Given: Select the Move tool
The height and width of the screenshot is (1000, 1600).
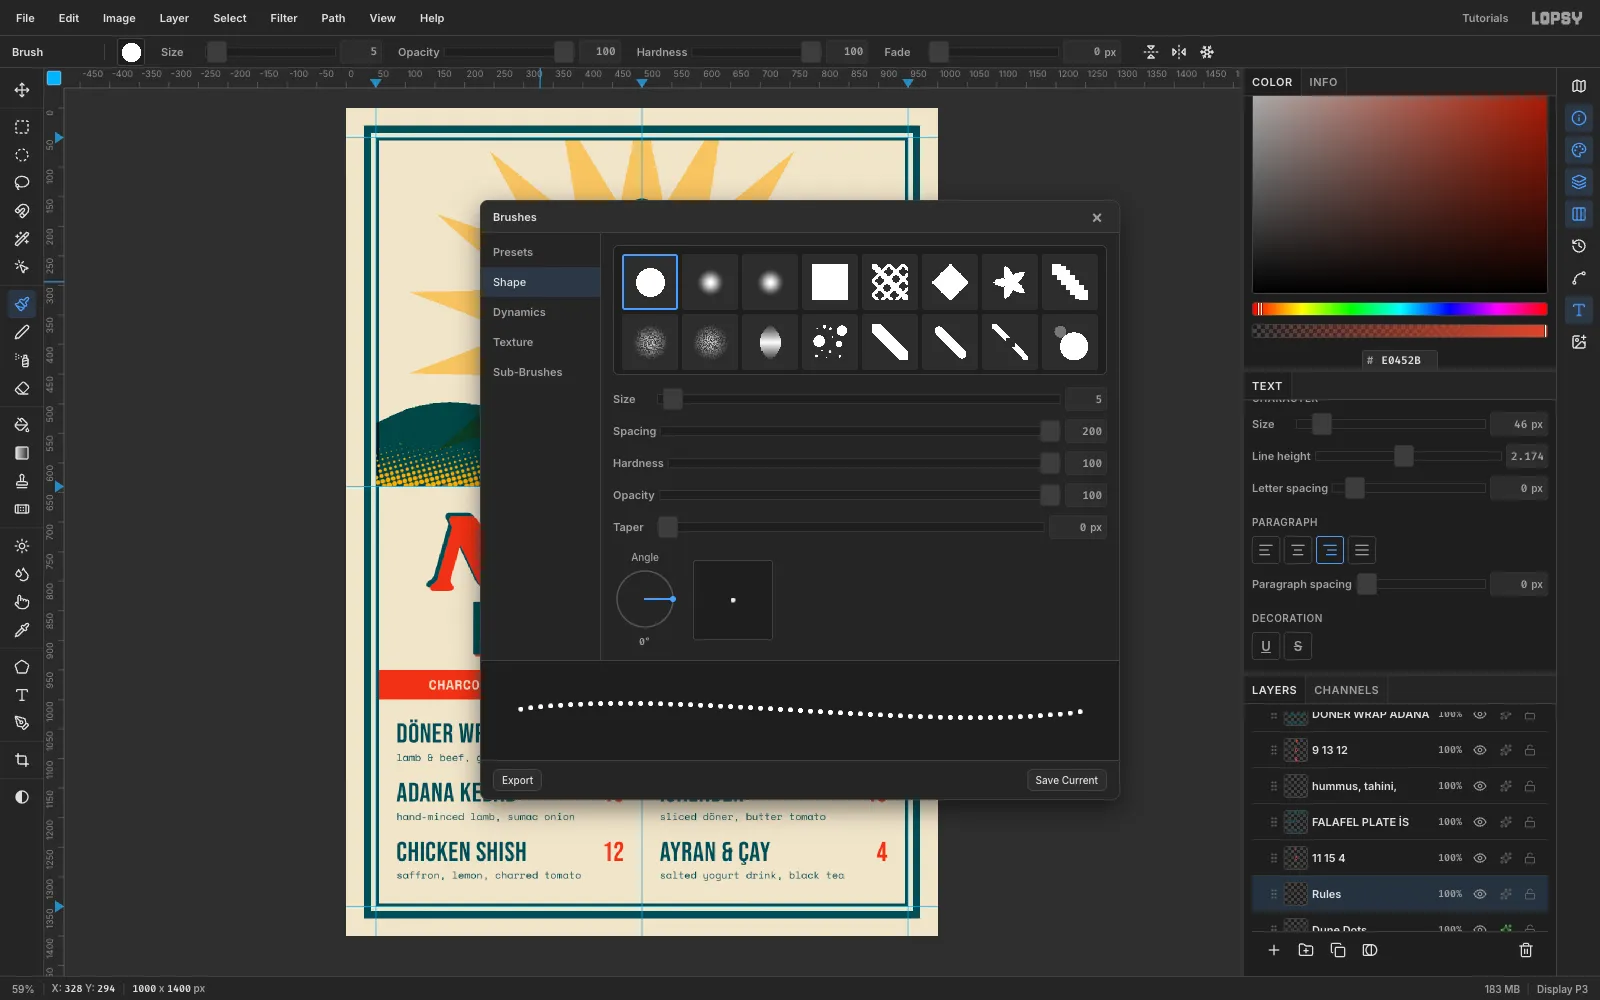Looking at the screenshot, I should pos(22,90).
